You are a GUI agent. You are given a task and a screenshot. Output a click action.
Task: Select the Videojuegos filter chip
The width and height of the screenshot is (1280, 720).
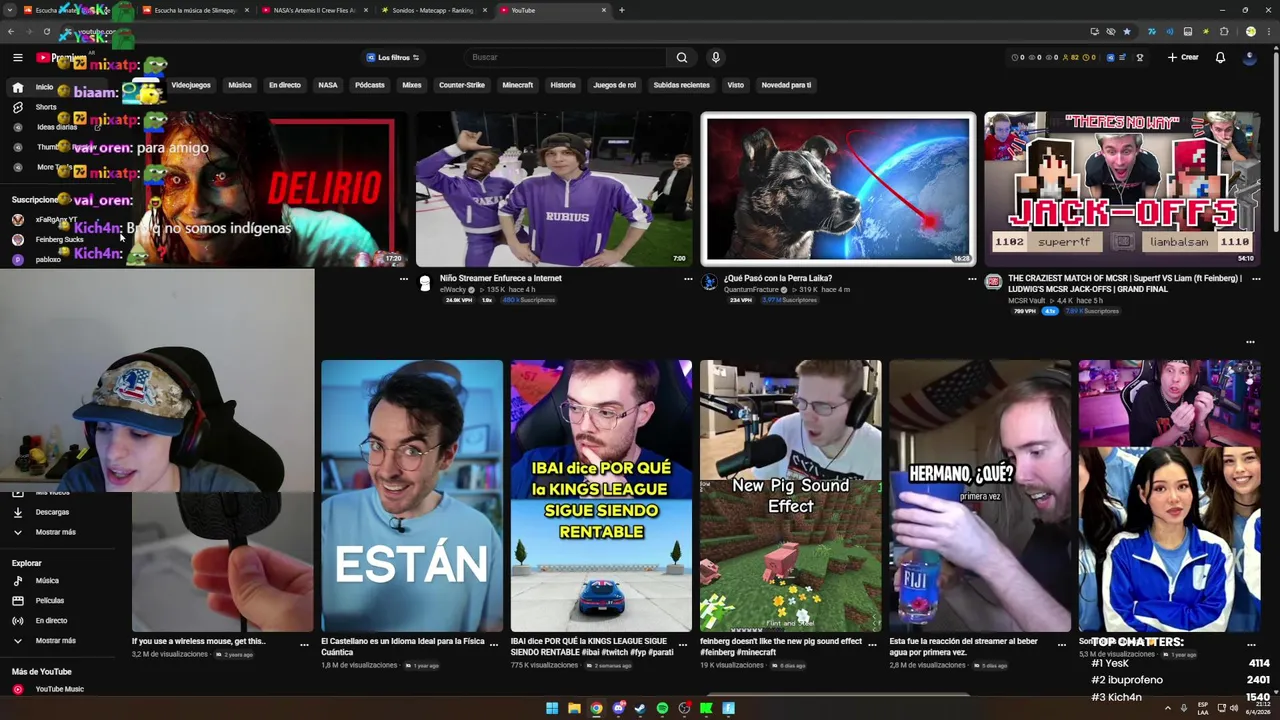191,85
